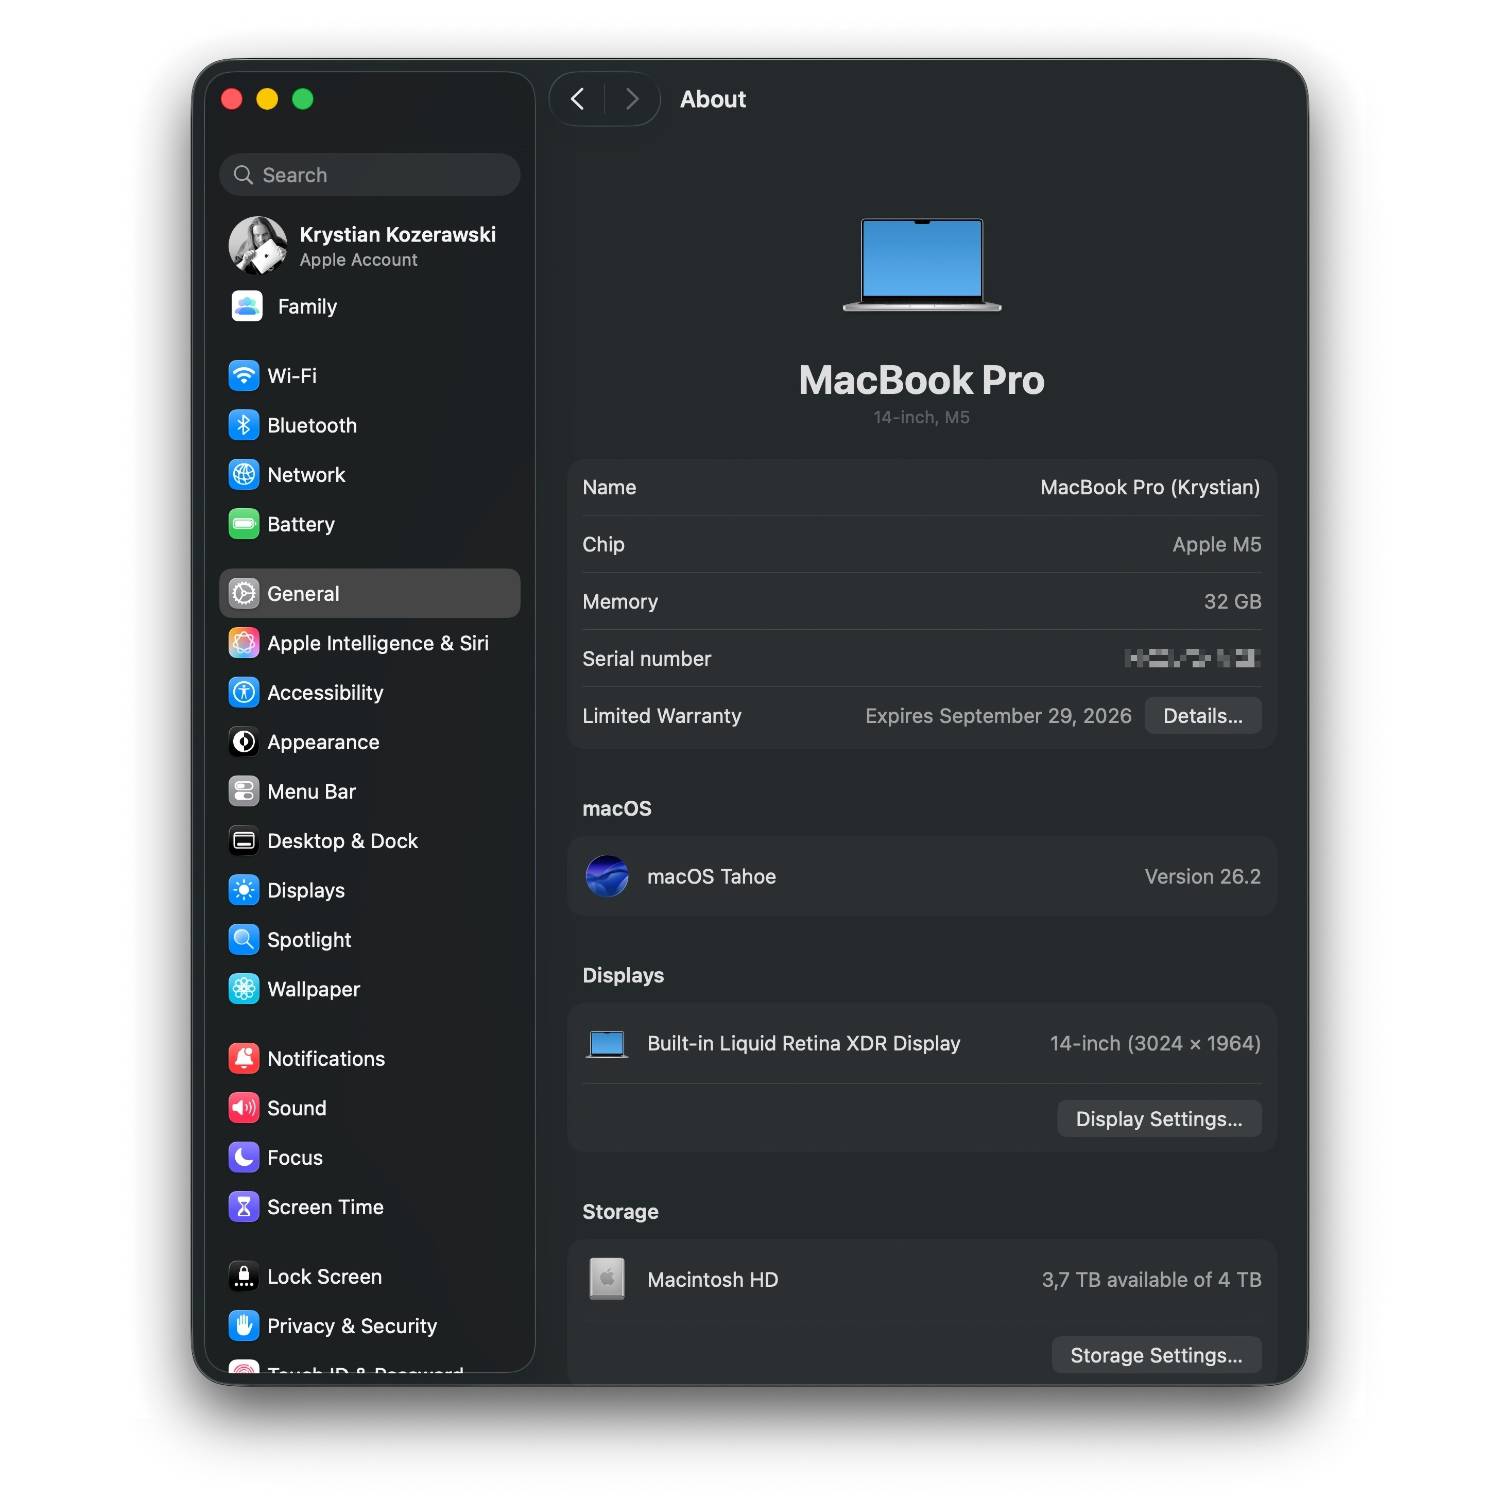
Task: Select the Wallpaper icon in sidebar
Action: tap(244, 989)
